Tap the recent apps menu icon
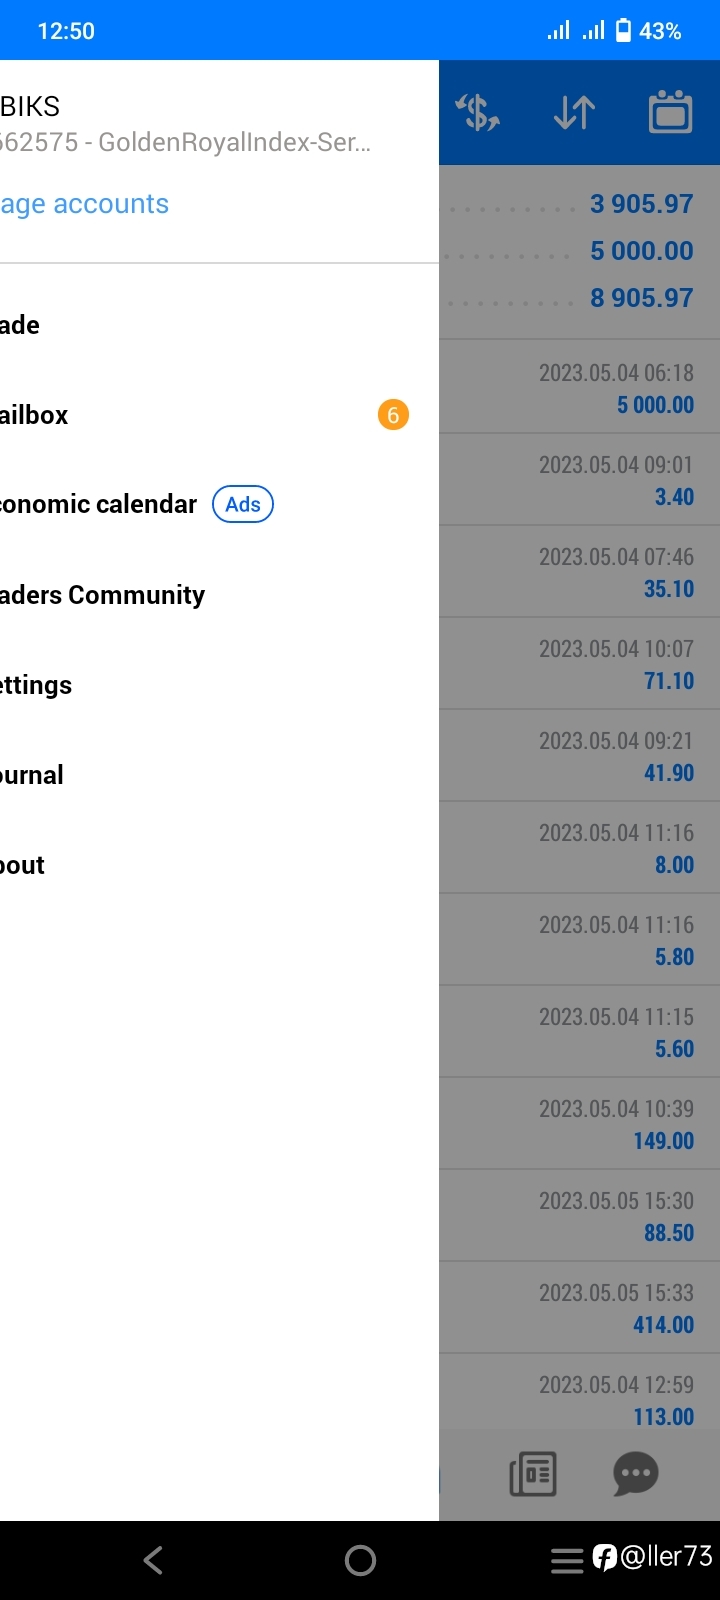 [x=567, y=1560]
